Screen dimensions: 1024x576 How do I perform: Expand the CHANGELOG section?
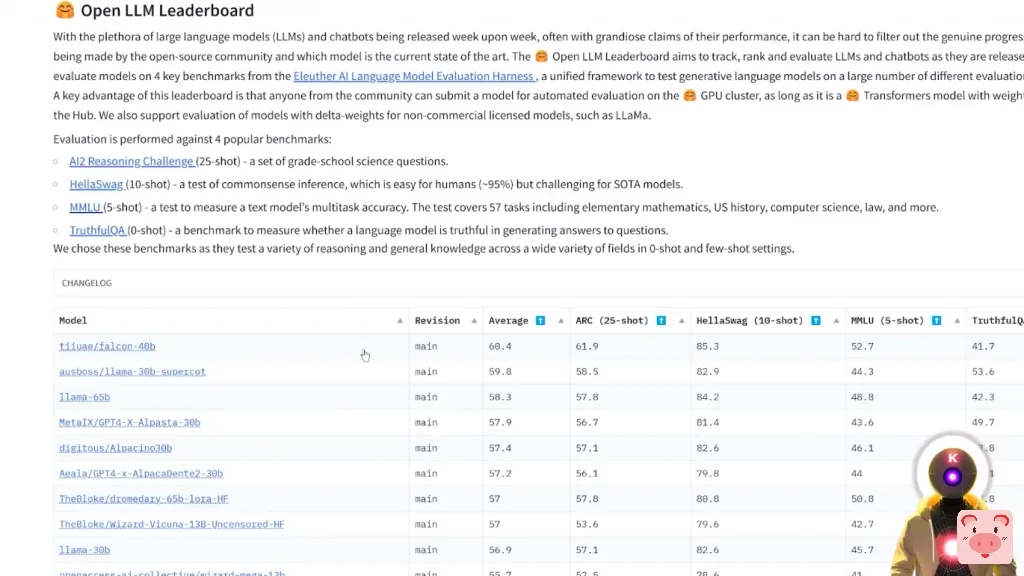click(87, 283)
